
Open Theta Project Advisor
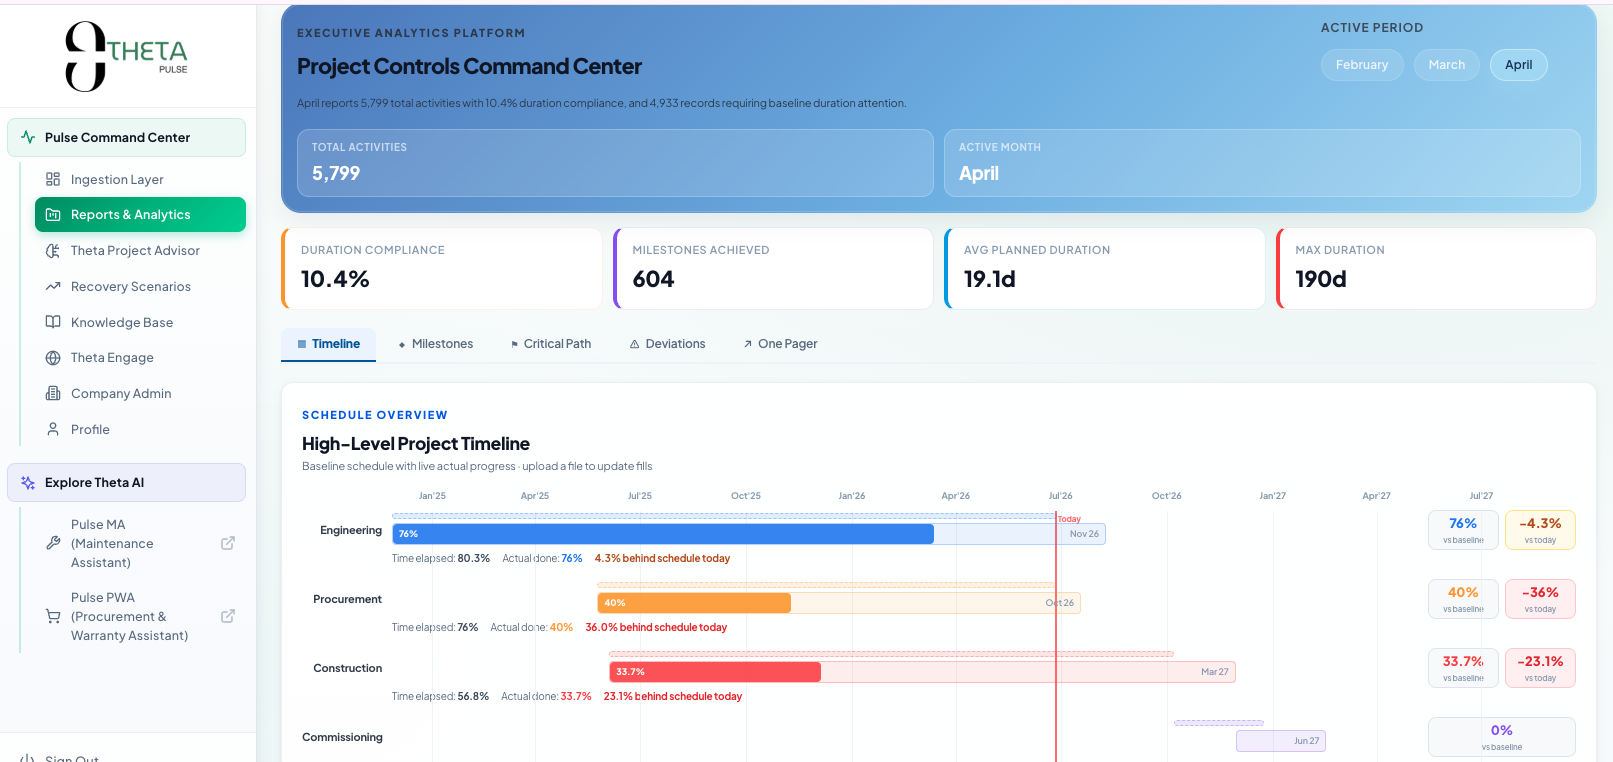pyautogui.click(x=140, y=251)
